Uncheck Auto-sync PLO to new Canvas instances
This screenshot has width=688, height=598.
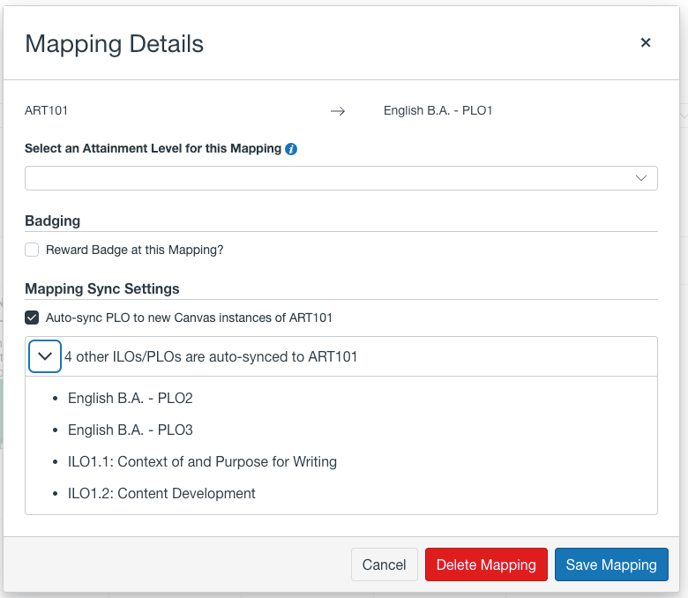pos(32,318)
